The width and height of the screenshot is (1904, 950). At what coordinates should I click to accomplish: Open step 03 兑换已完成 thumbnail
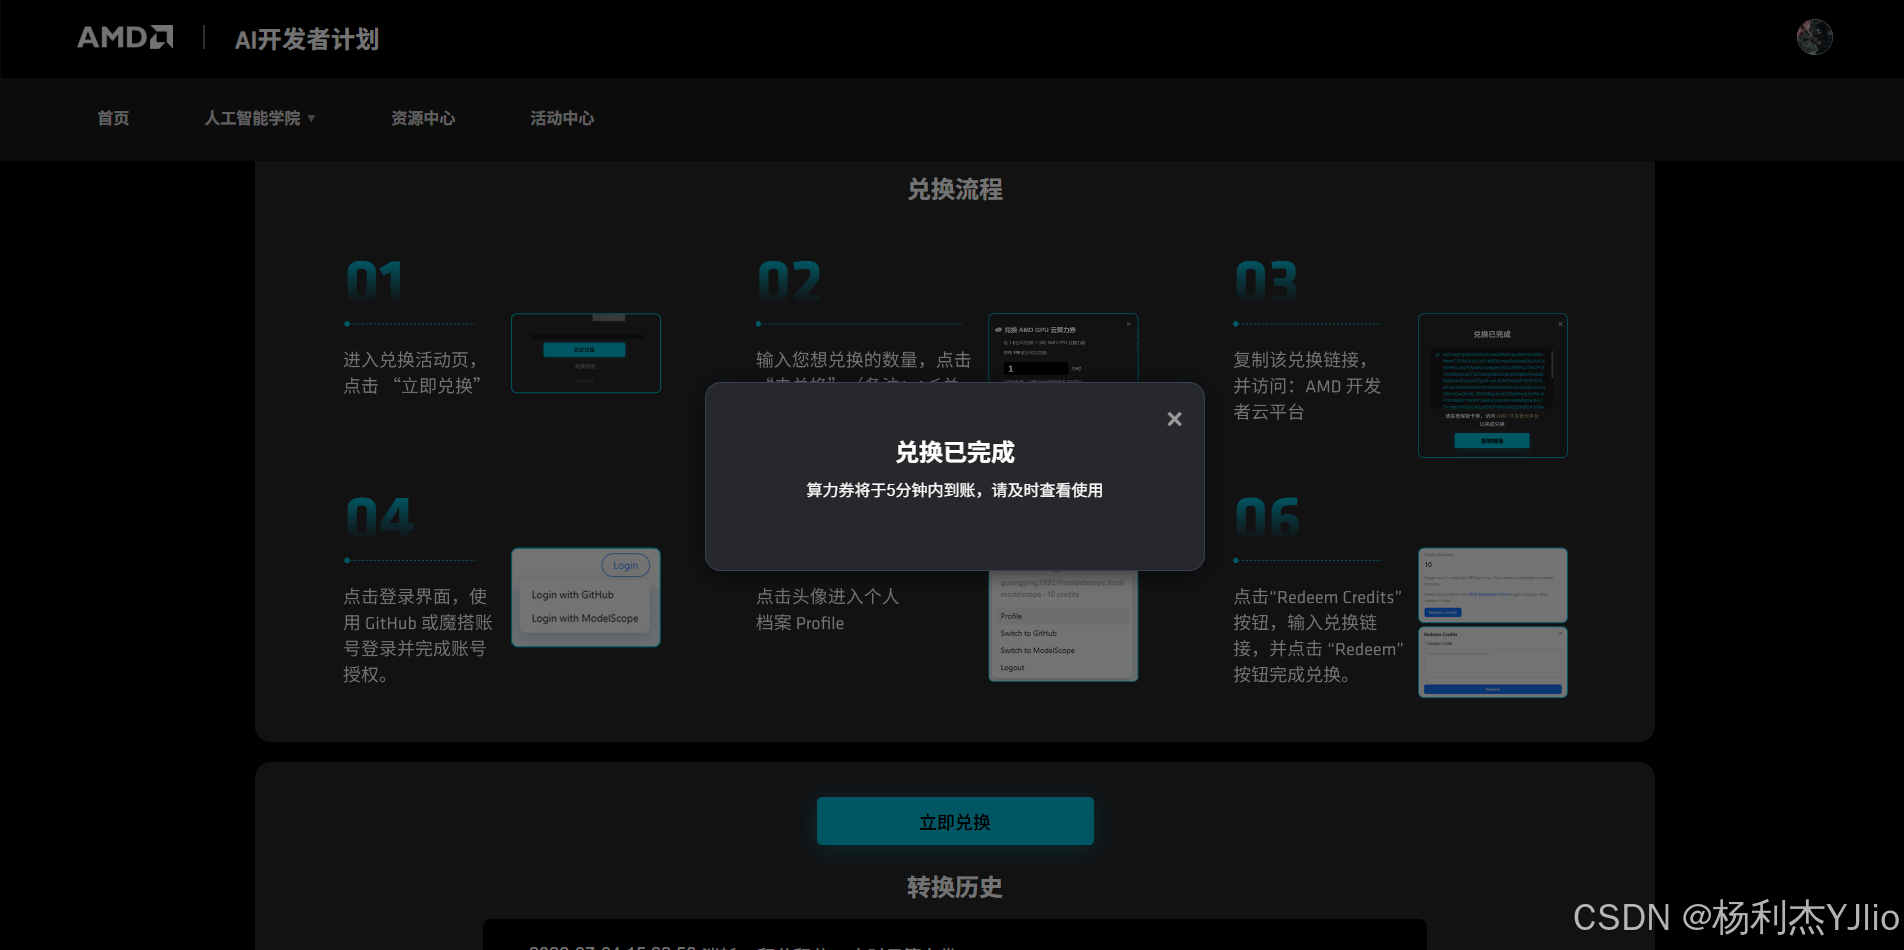click(1492, 386)
